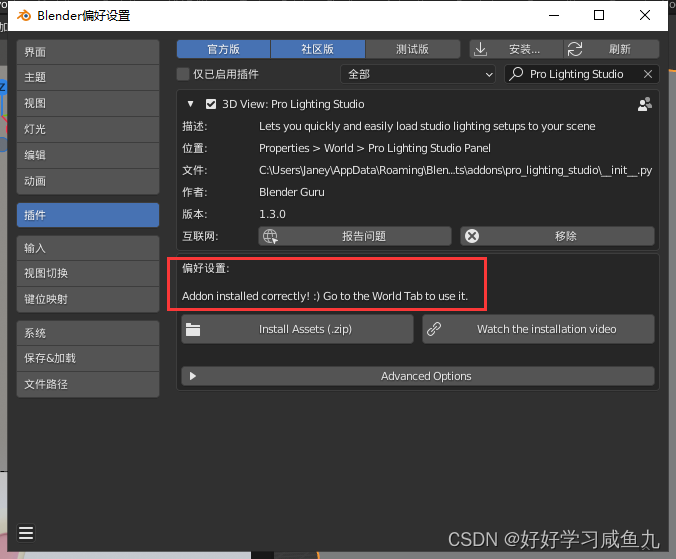The image size is (676, 559).
Task: Click Install Assets (.zip) button
Action: 297,329
